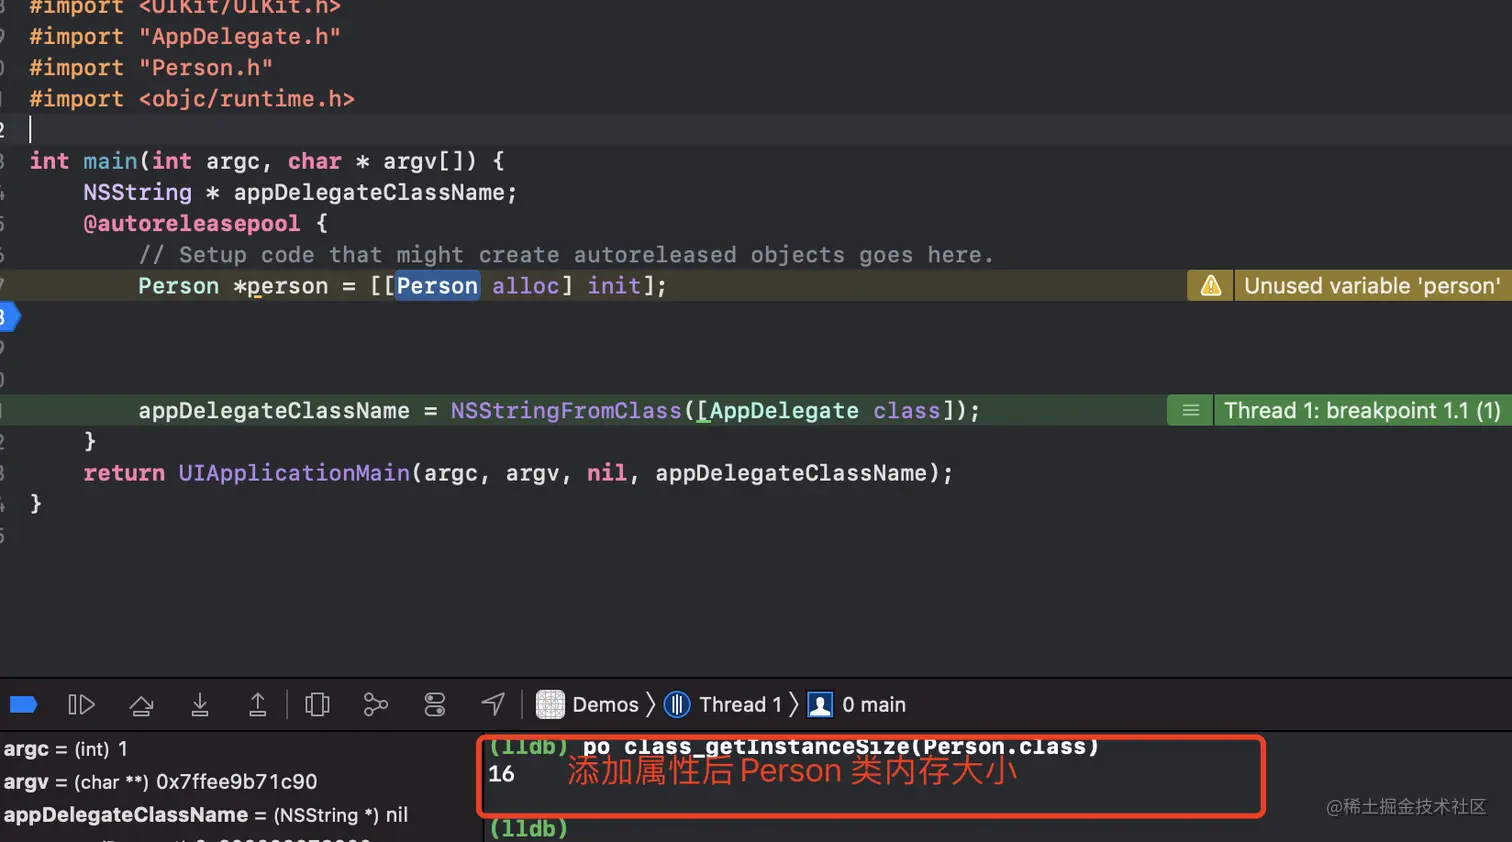Deactivate breakpoints with the blue breakpoint button

[x=23, y=705]
